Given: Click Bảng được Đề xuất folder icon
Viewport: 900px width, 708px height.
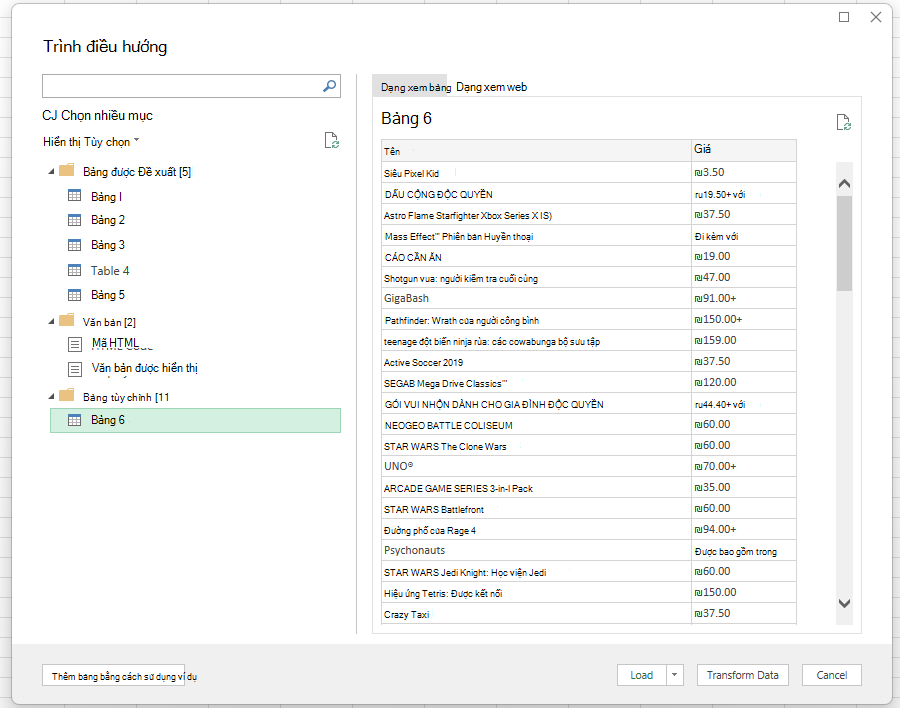Looking at the screenshot, I should (67, 170).
